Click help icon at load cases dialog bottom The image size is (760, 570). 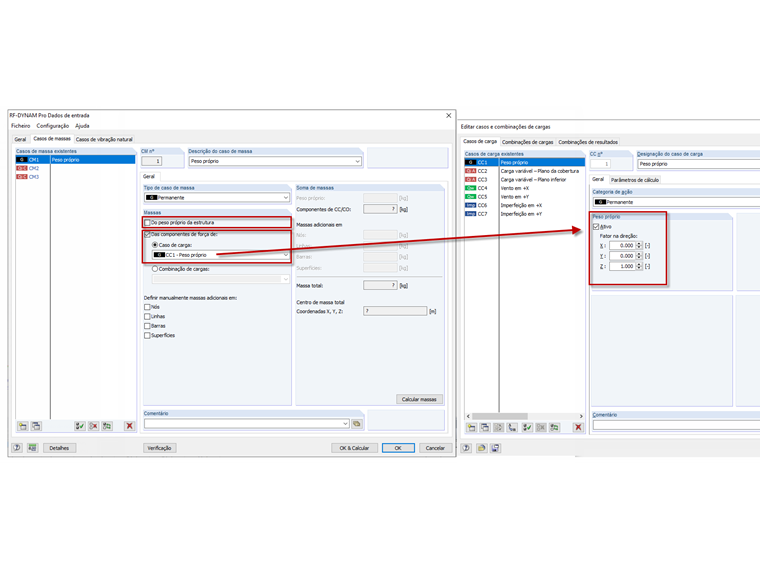(466, 448)
